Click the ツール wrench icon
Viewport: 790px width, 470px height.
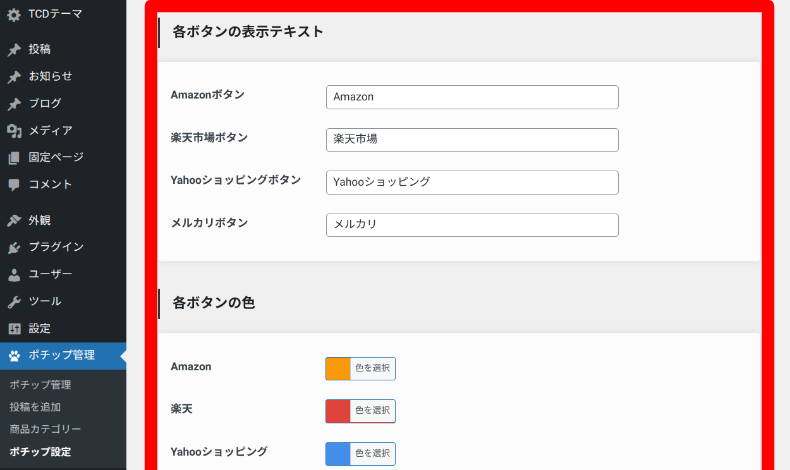pyautogui.click(x=14, y=302)
